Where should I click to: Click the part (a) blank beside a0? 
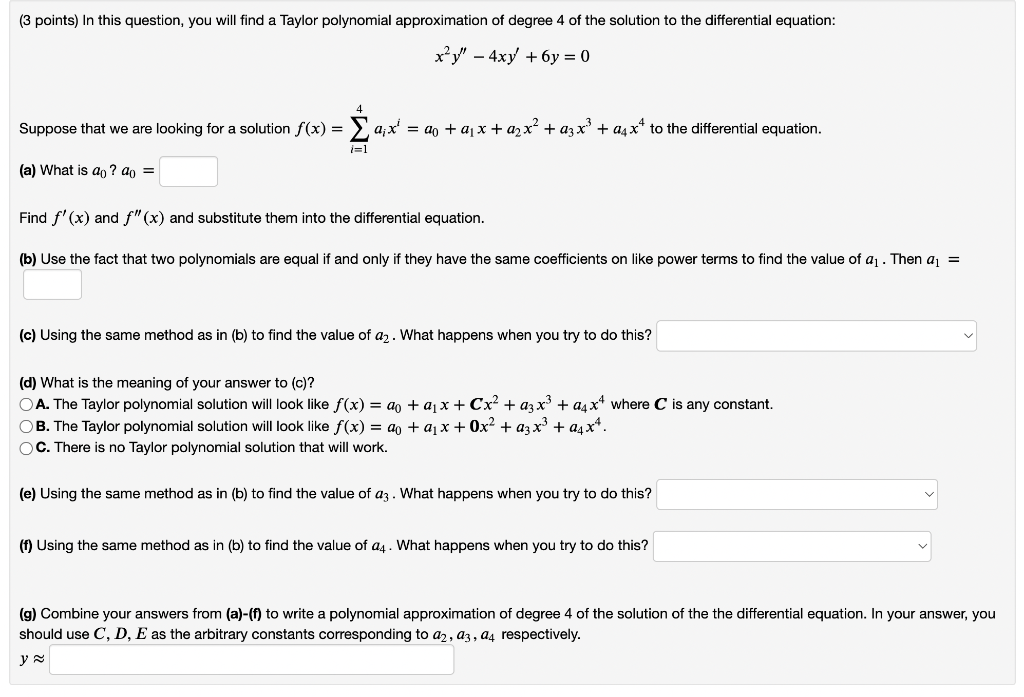pos(188,170)
